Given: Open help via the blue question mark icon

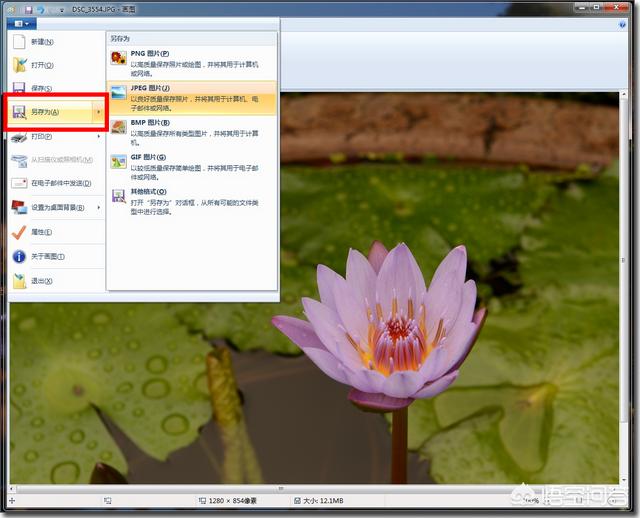Looking at the screenshot, I should [622, 23].
